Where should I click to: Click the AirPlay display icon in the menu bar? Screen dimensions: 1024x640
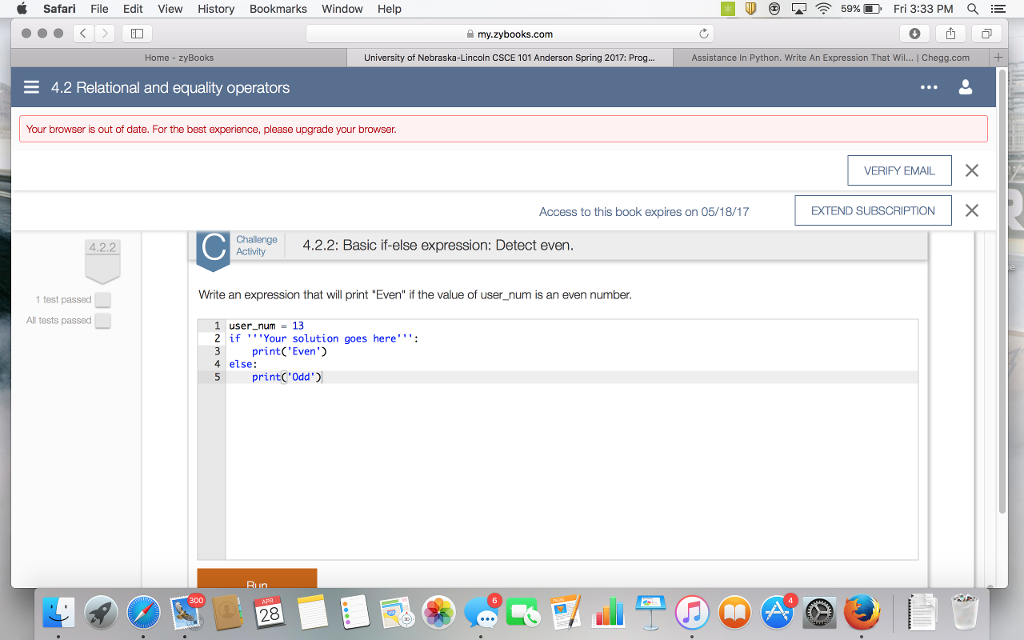pos(799,8)
